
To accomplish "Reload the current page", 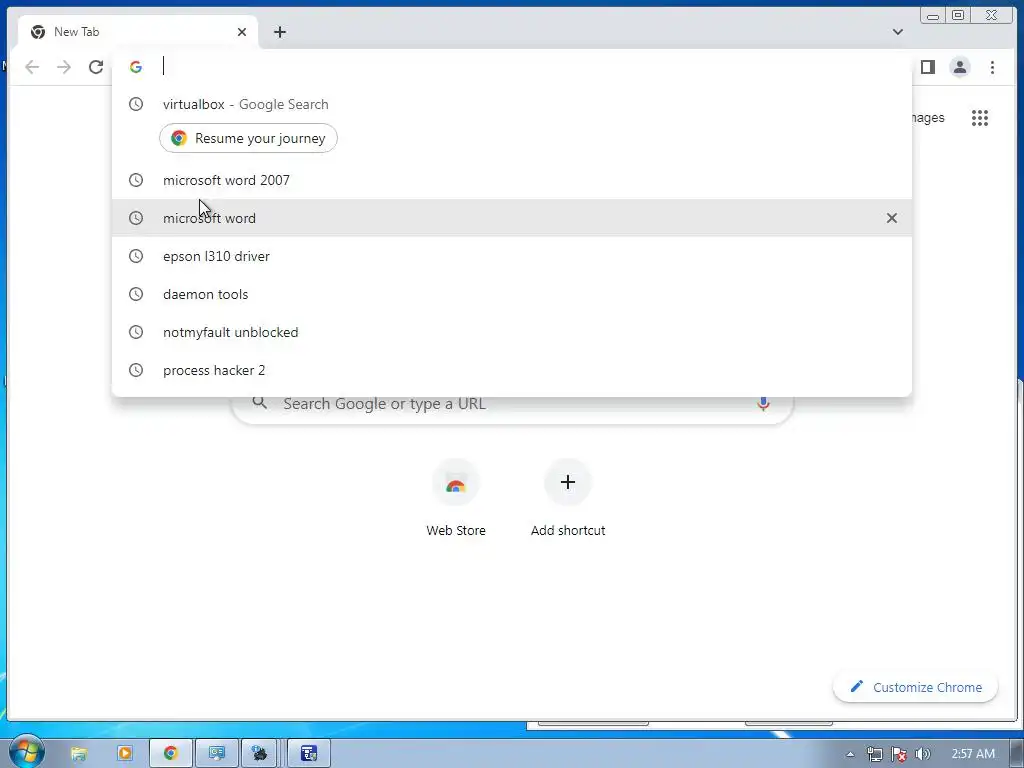I will click(x=96, y=67).
